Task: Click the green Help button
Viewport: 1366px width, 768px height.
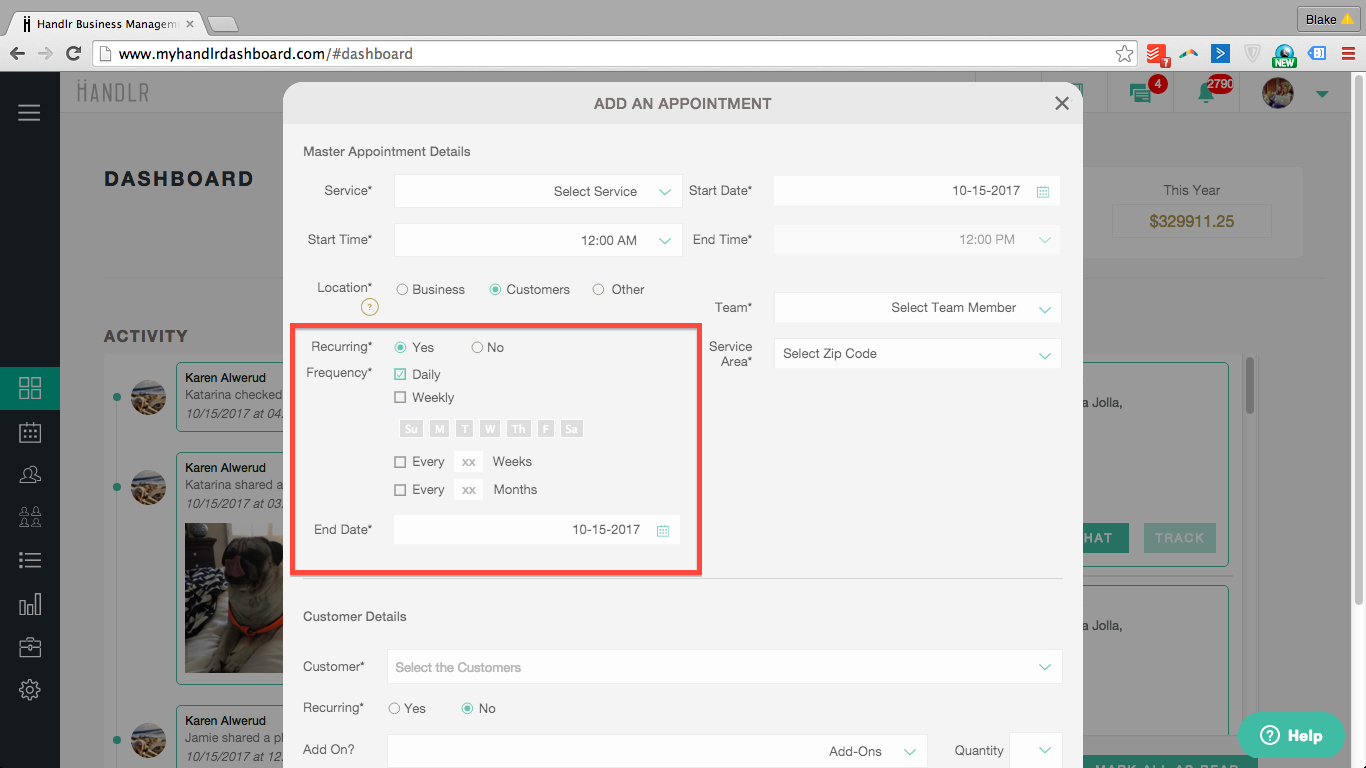Action: [x=1291, y=735]
